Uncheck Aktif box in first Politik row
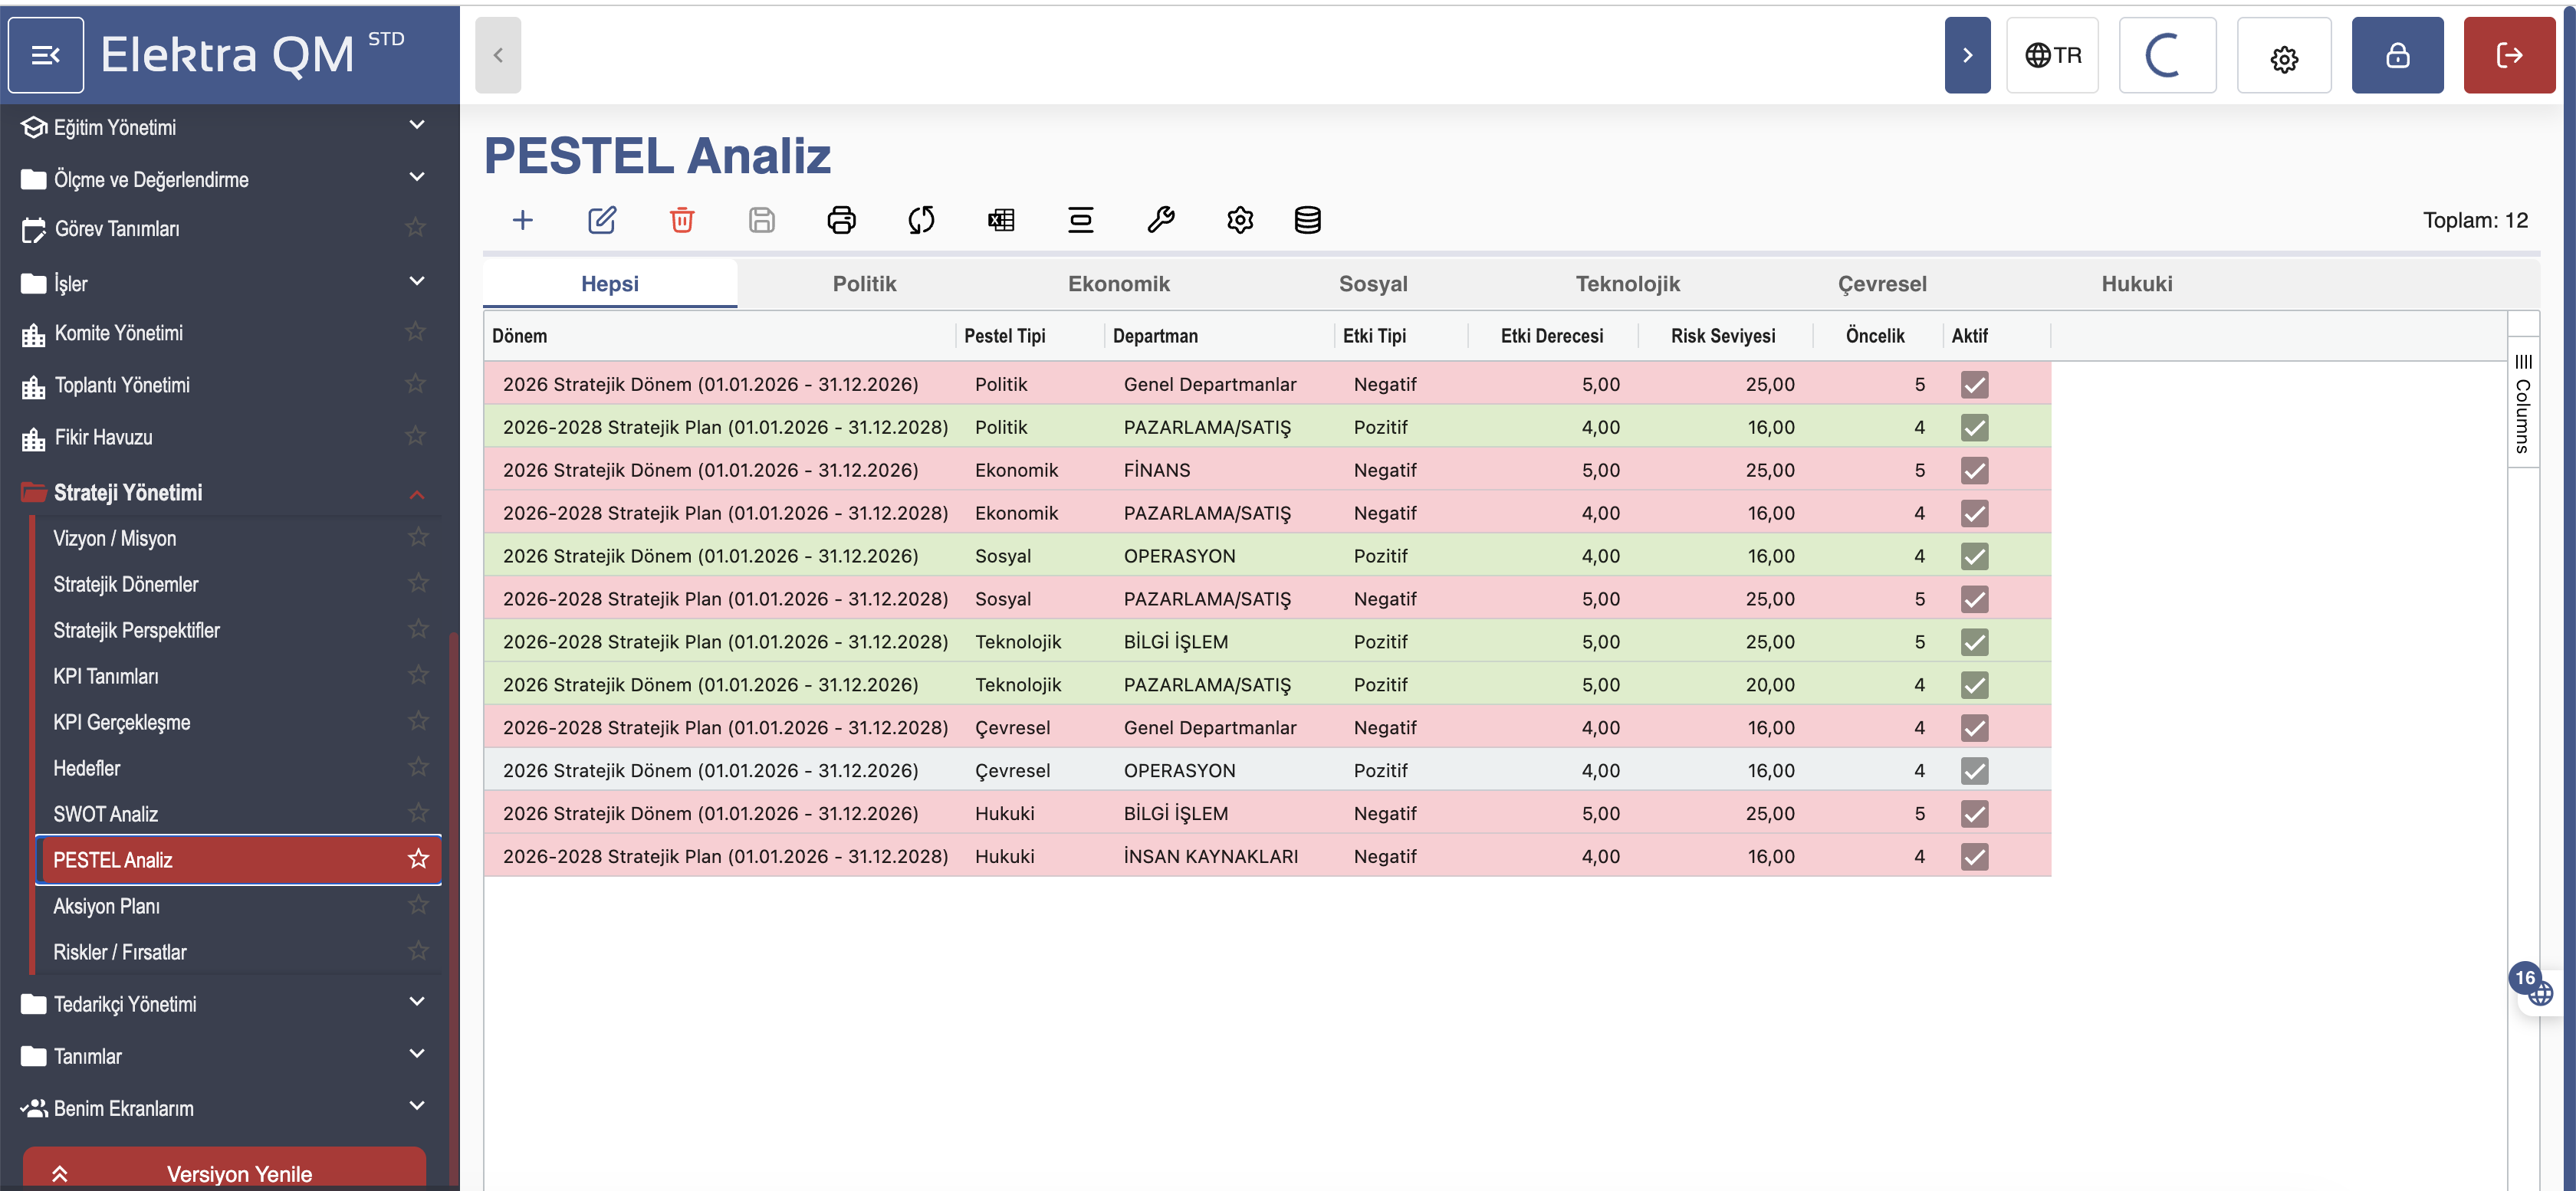Viewport: 2576px width, 1191px height. [1974, 385]
